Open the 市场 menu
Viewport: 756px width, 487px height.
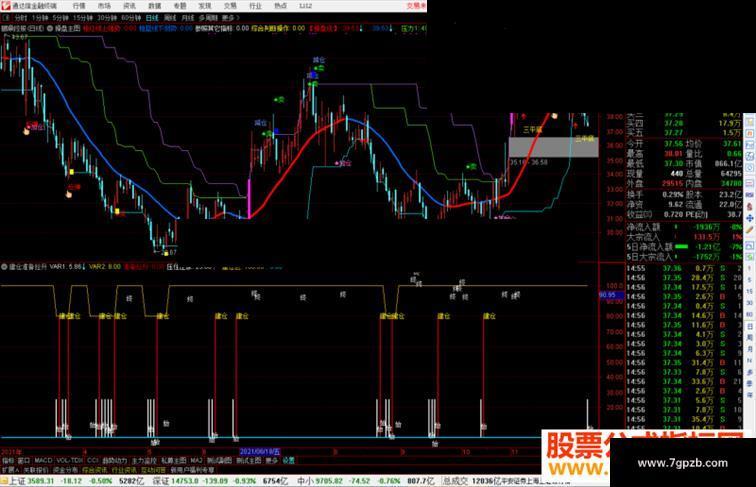pos(104,6)
